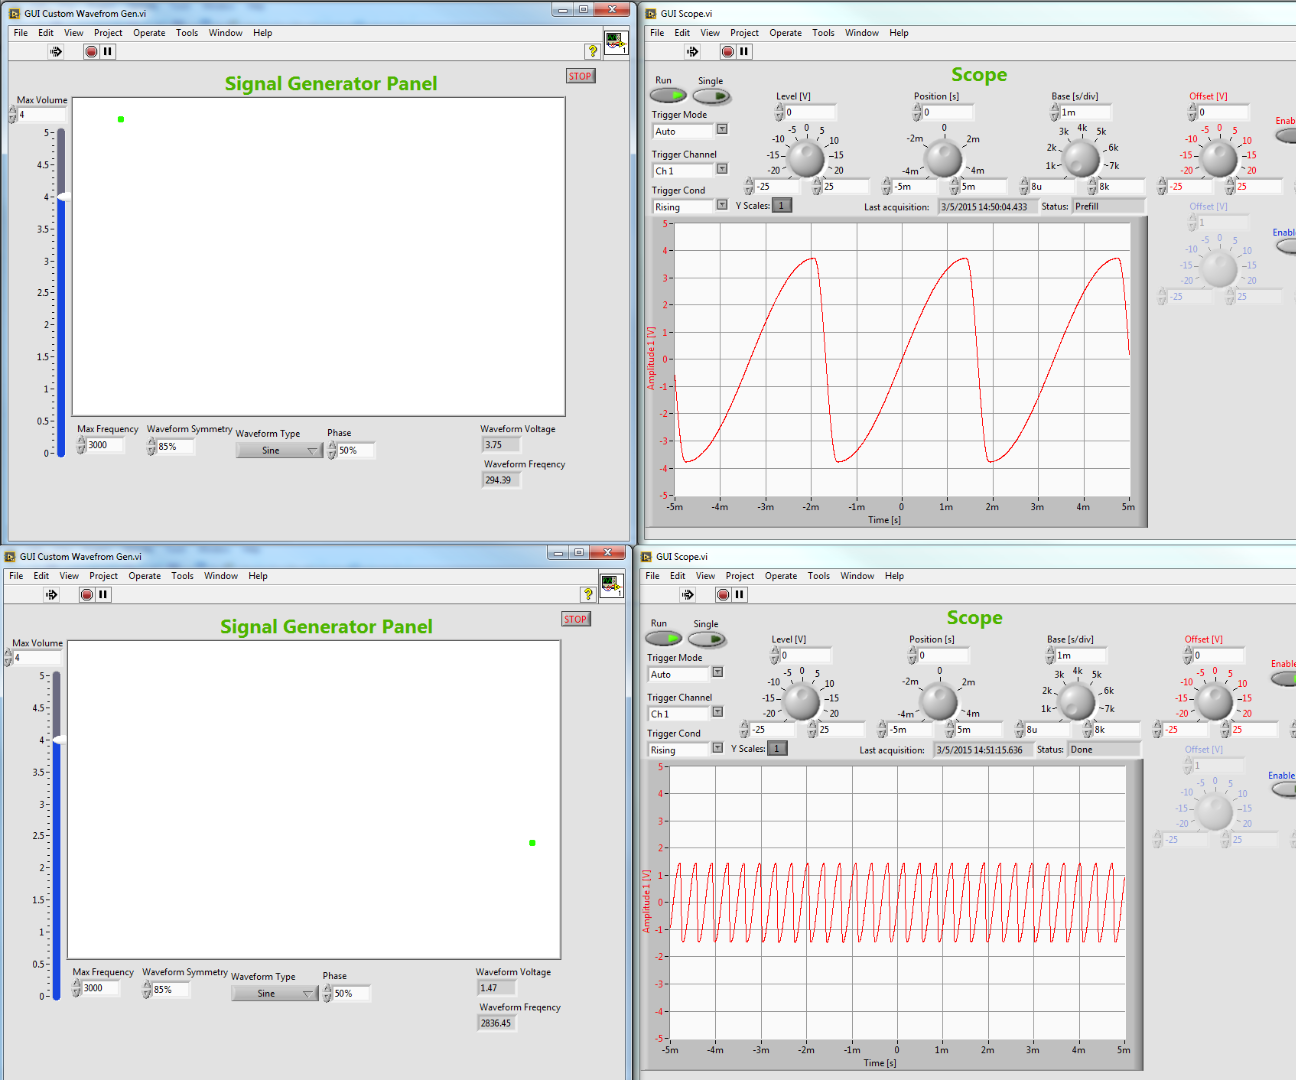Flip the Run switch on the Scope panel
The image size is (1296, 1080).
click(668, 95)
